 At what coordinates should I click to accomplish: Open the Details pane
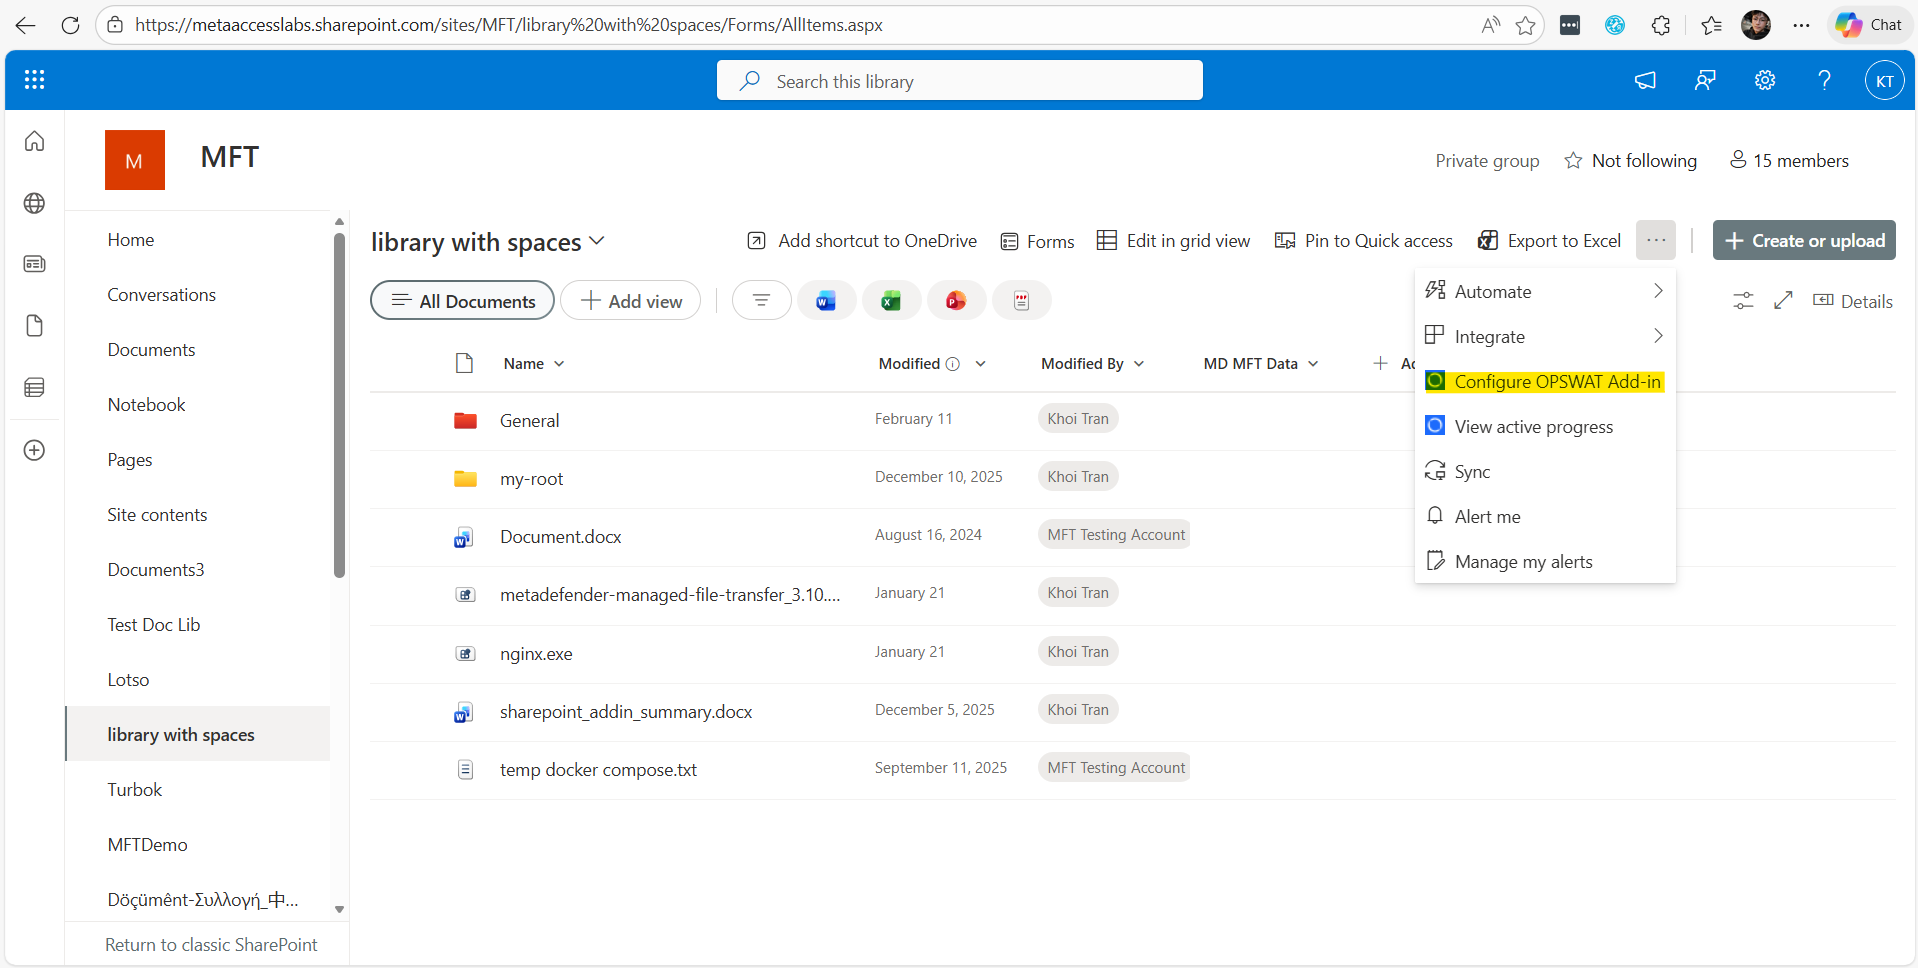(x=1853, y=300)
